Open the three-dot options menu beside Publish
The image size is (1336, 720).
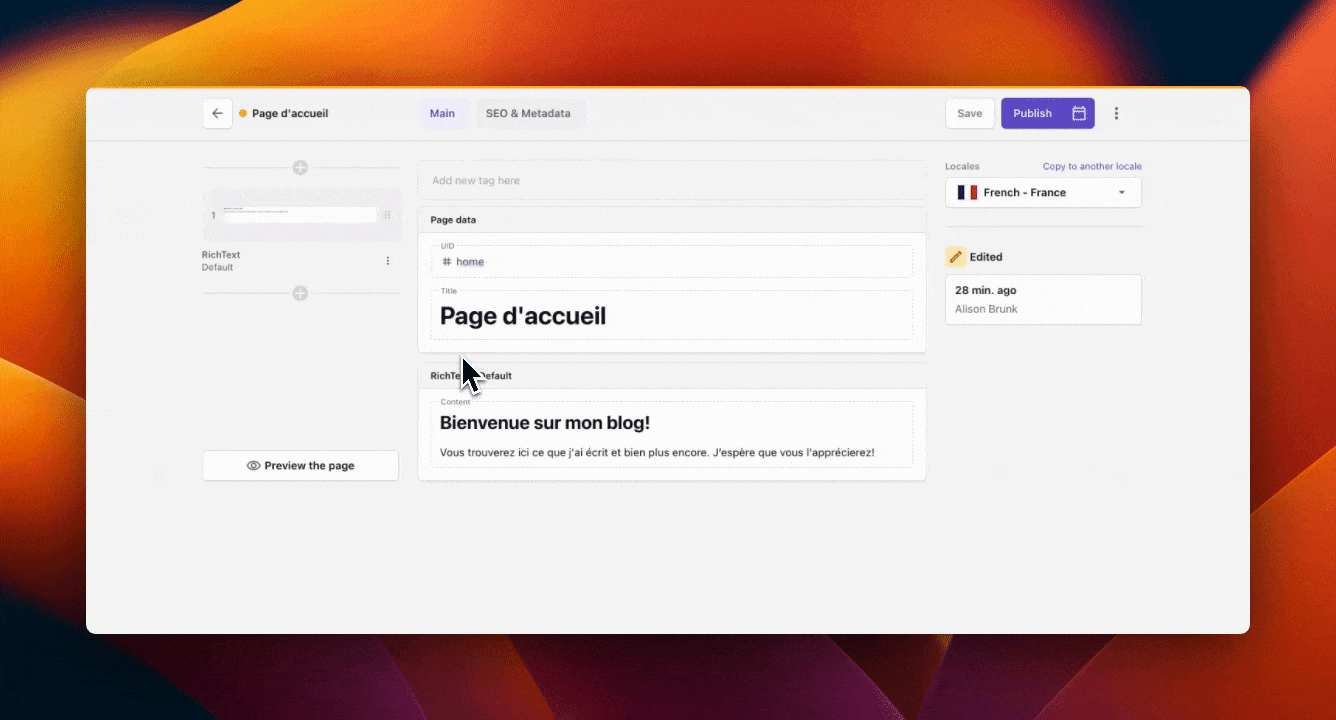pyautogui.click(x=1116, y=113)
